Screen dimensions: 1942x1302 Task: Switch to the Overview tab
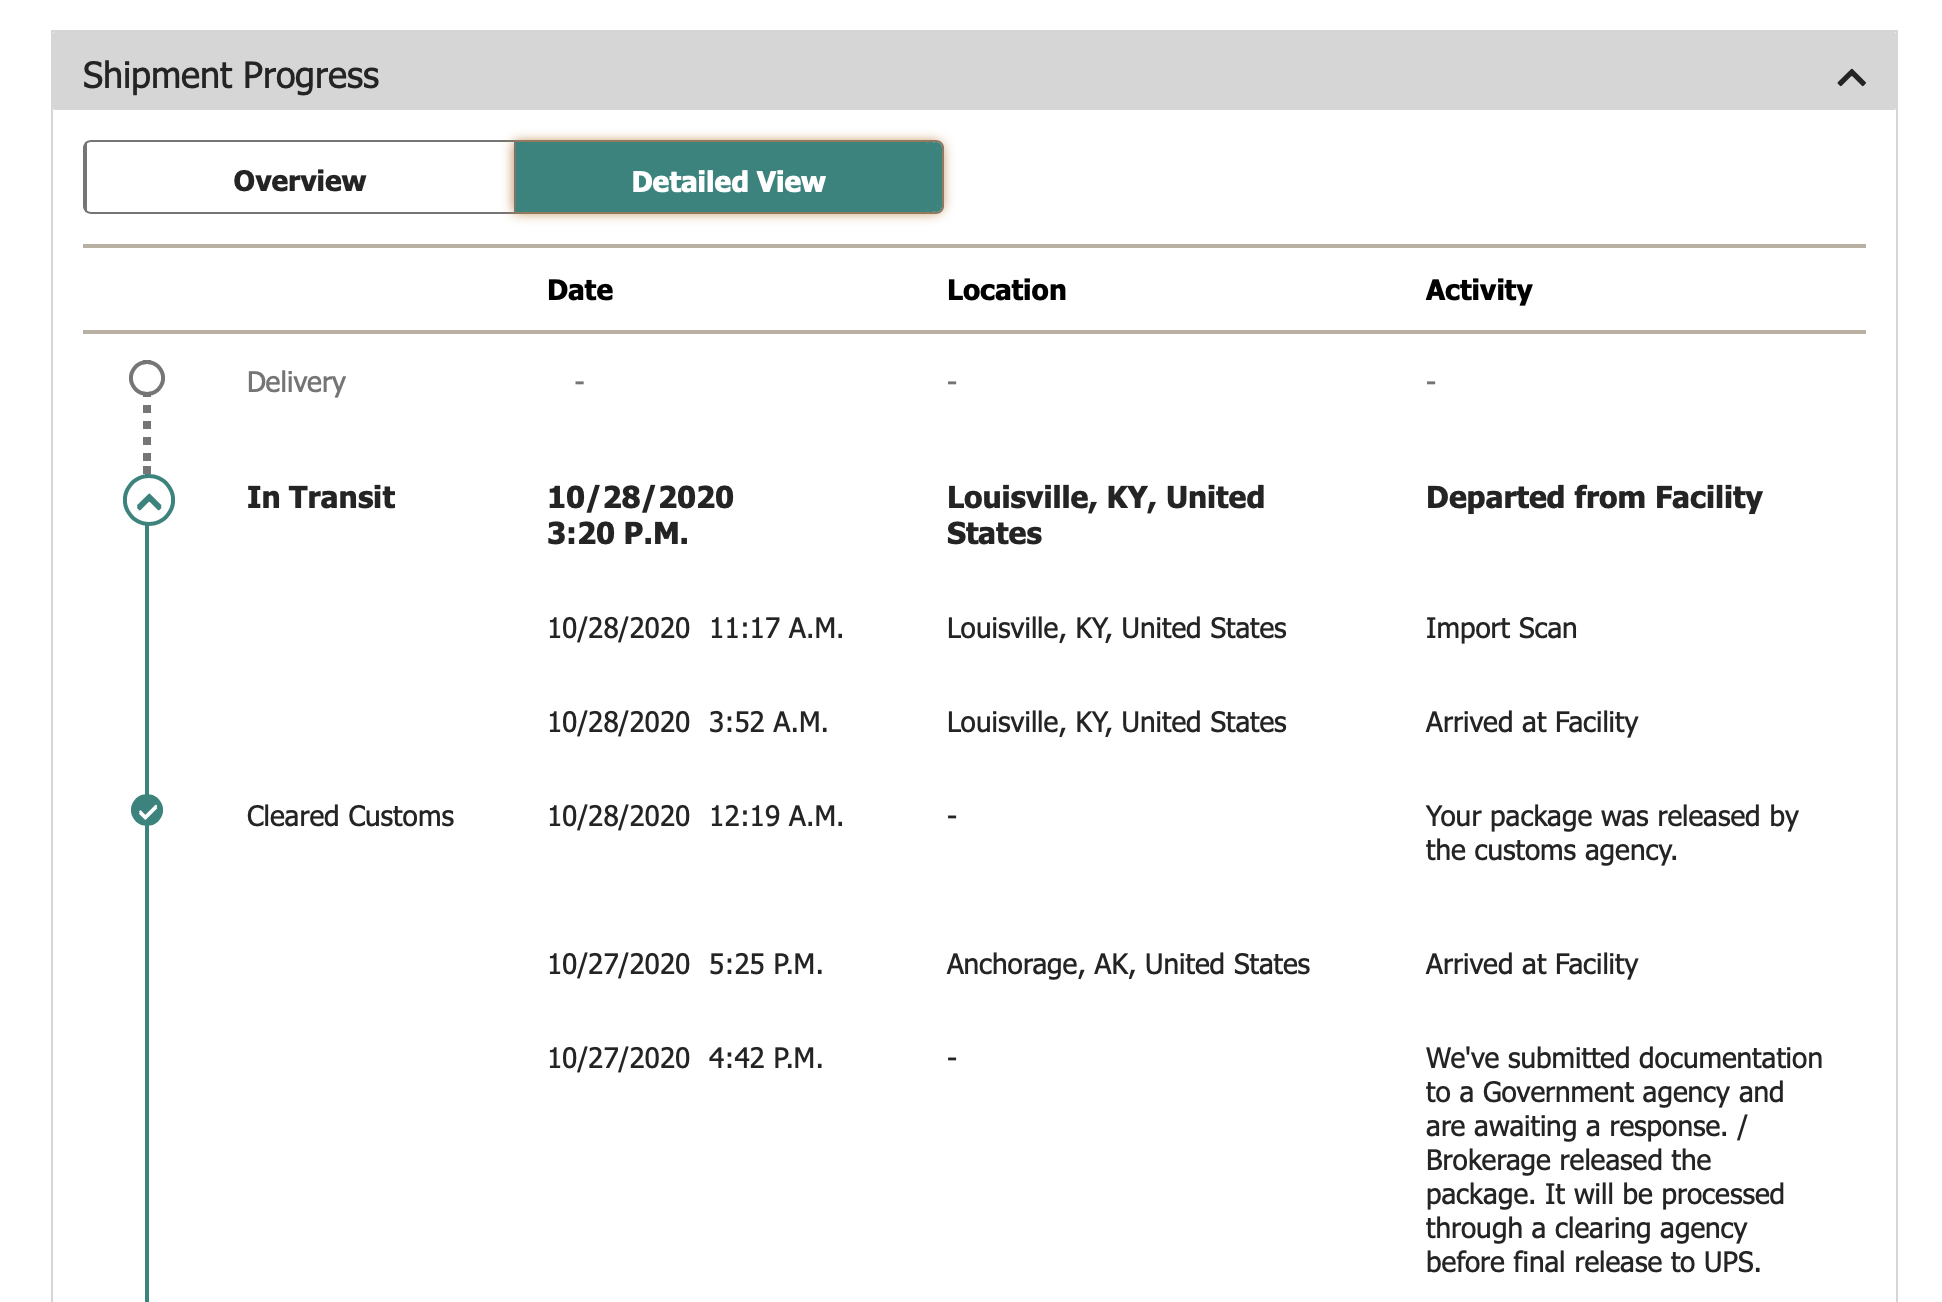299,180
